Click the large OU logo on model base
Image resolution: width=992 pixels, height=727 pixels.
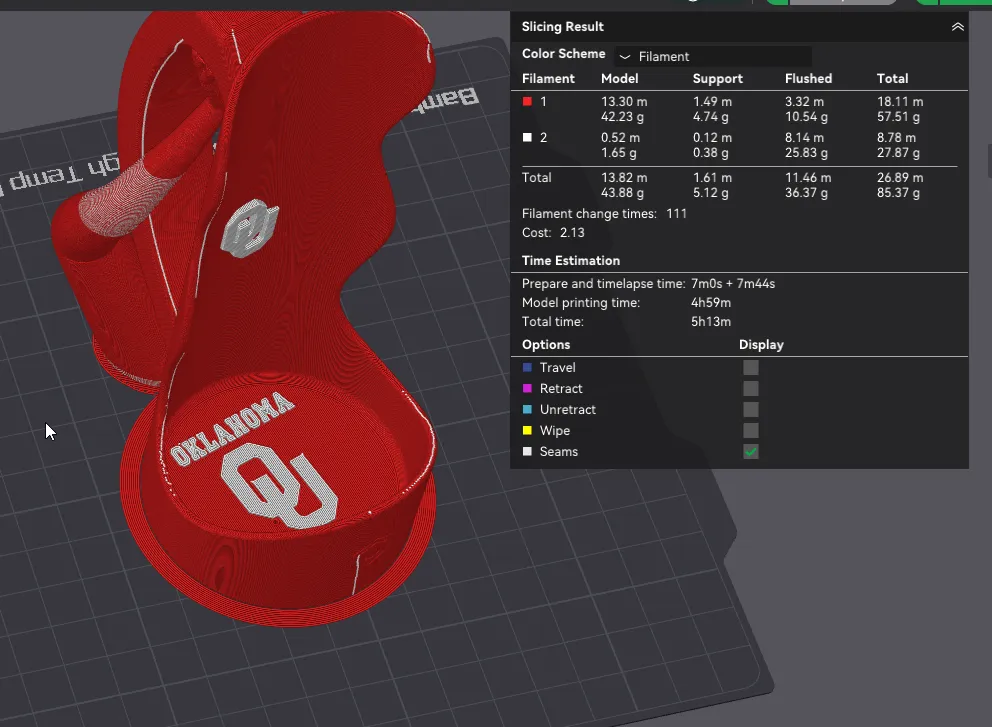click(x=278, y=485)
